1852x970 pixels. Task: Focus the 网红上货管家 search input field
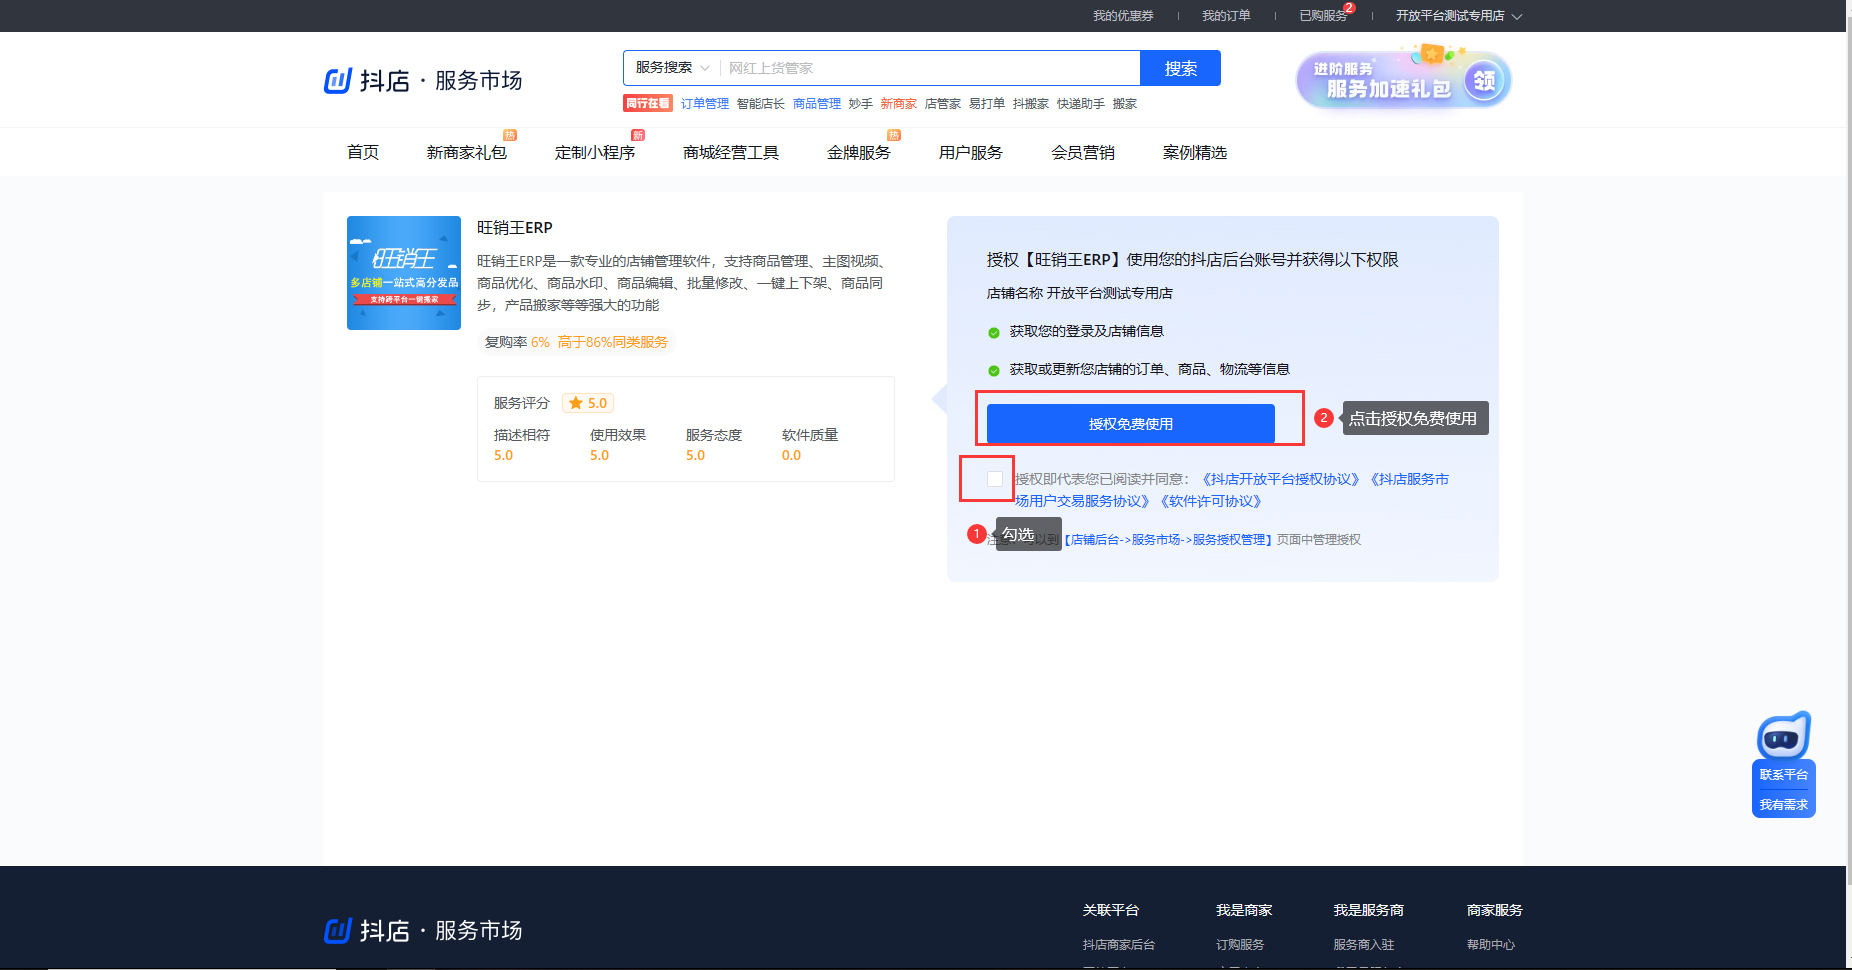(x=930, y=68)
